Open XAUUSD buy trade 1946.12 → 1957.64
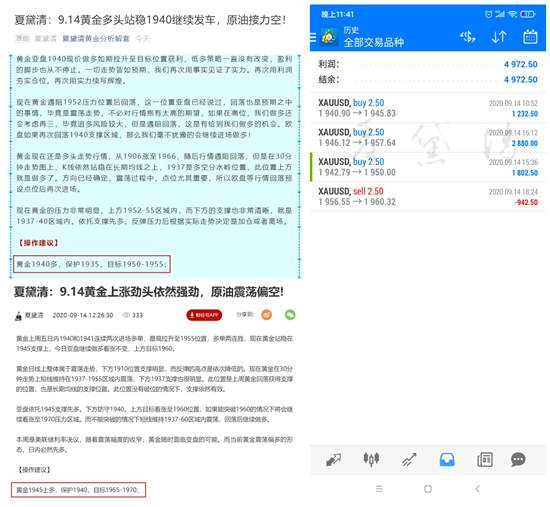This screenshot has width=550, height=507. (428, 138)
